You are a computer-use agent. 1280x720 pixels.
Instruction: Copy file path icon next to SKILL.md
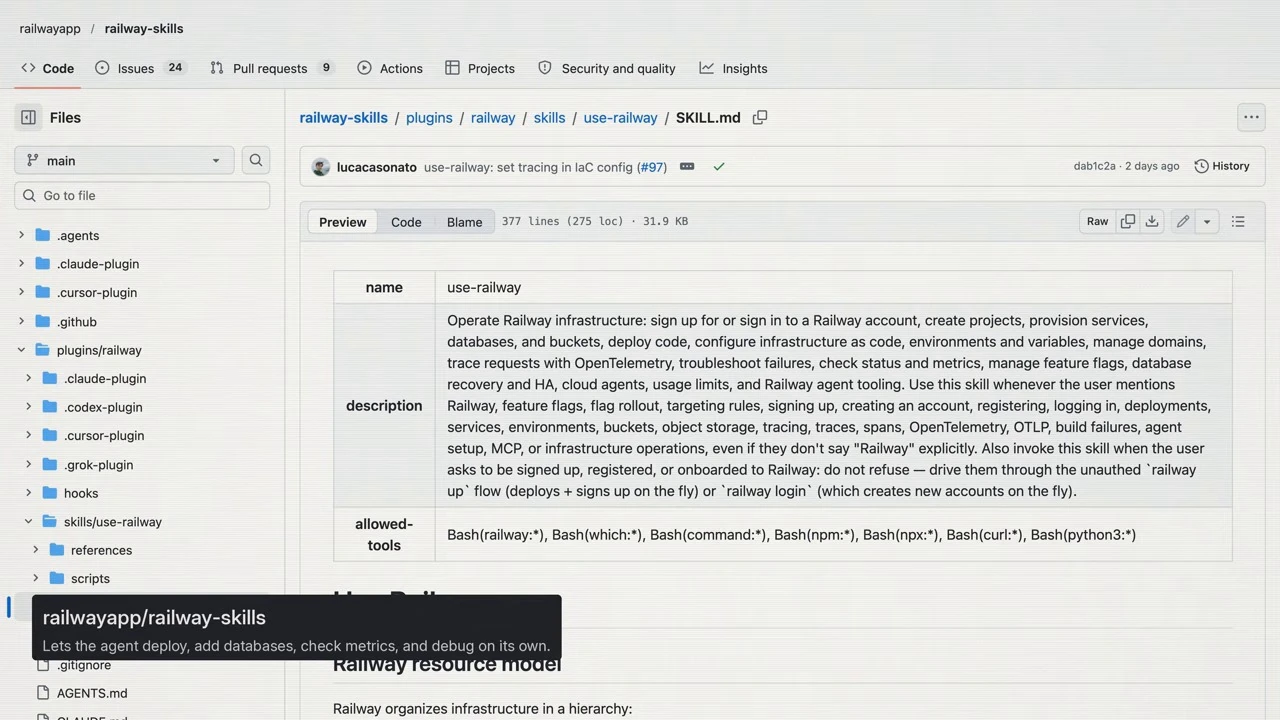[760, 117]
